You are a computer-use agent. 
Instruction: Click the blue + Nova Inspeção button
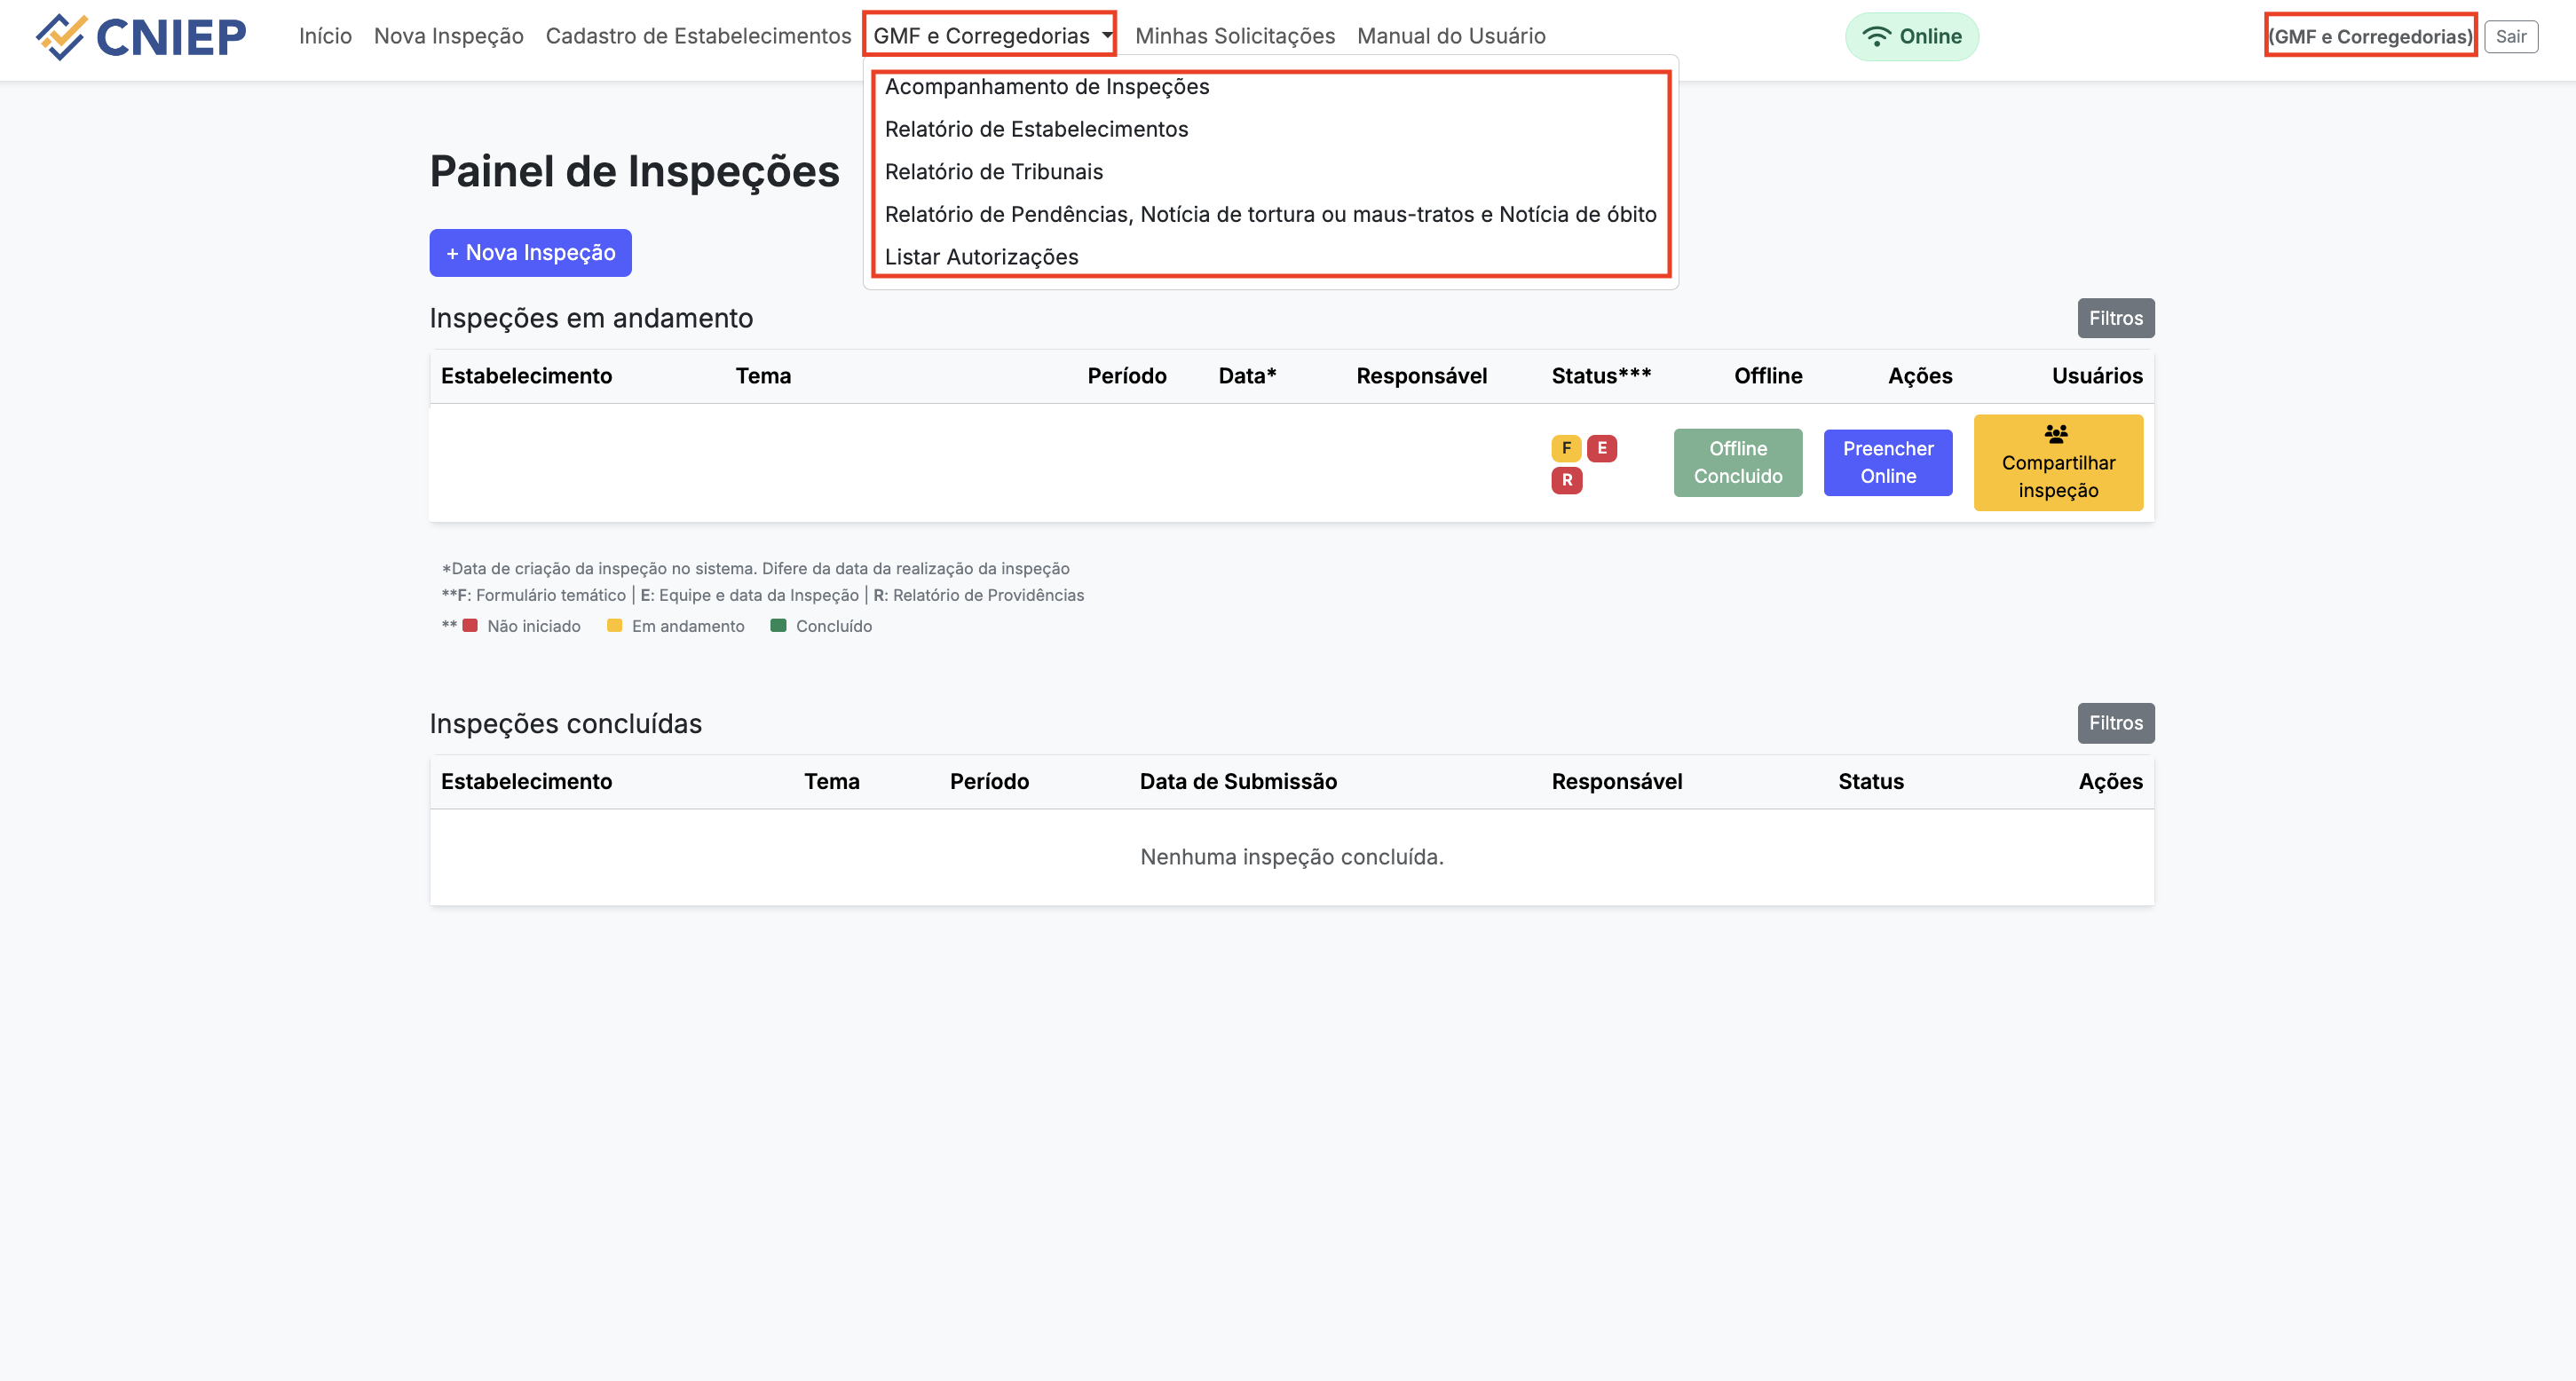click(x=530, y=253)
